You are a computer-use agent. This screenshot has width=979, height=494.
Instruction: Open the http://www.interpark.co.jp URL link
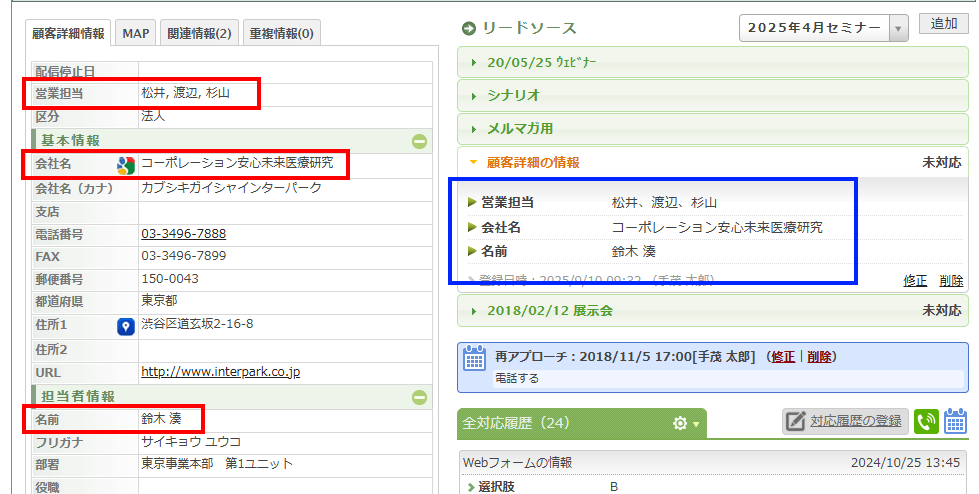[220, 372]
